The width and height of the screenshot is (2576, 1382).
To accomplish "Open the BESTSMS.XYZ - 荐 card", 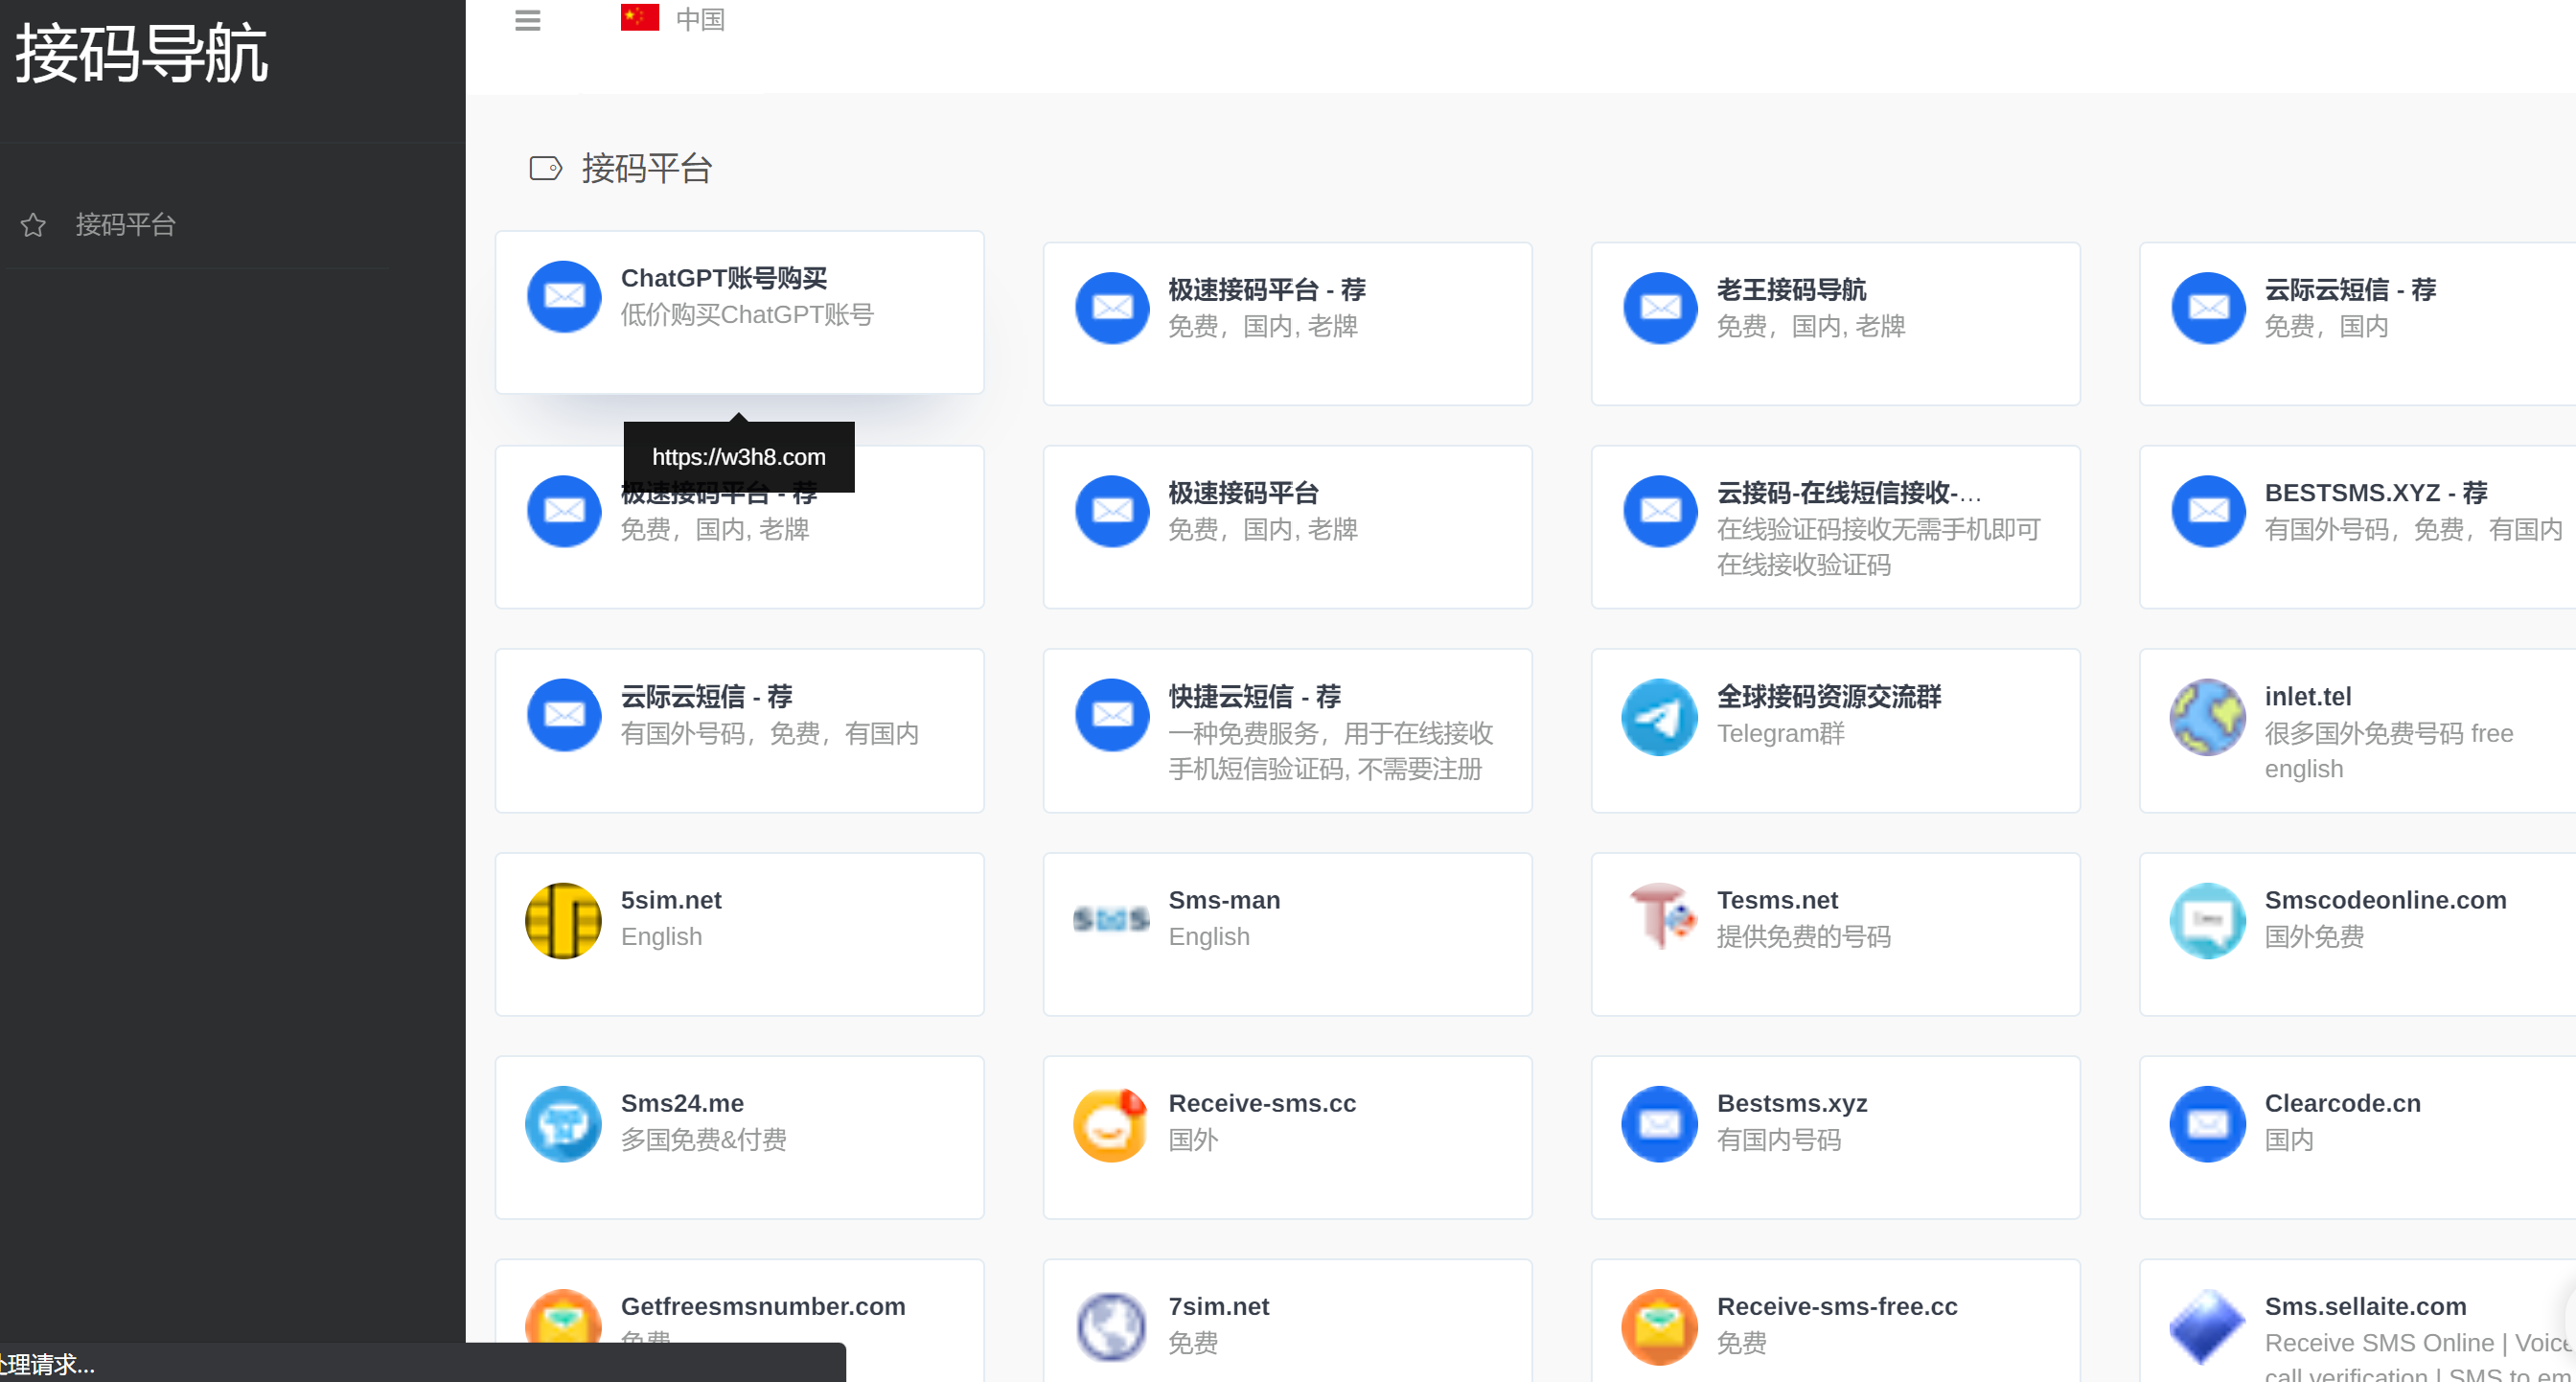I will (x=2357, y=527).
